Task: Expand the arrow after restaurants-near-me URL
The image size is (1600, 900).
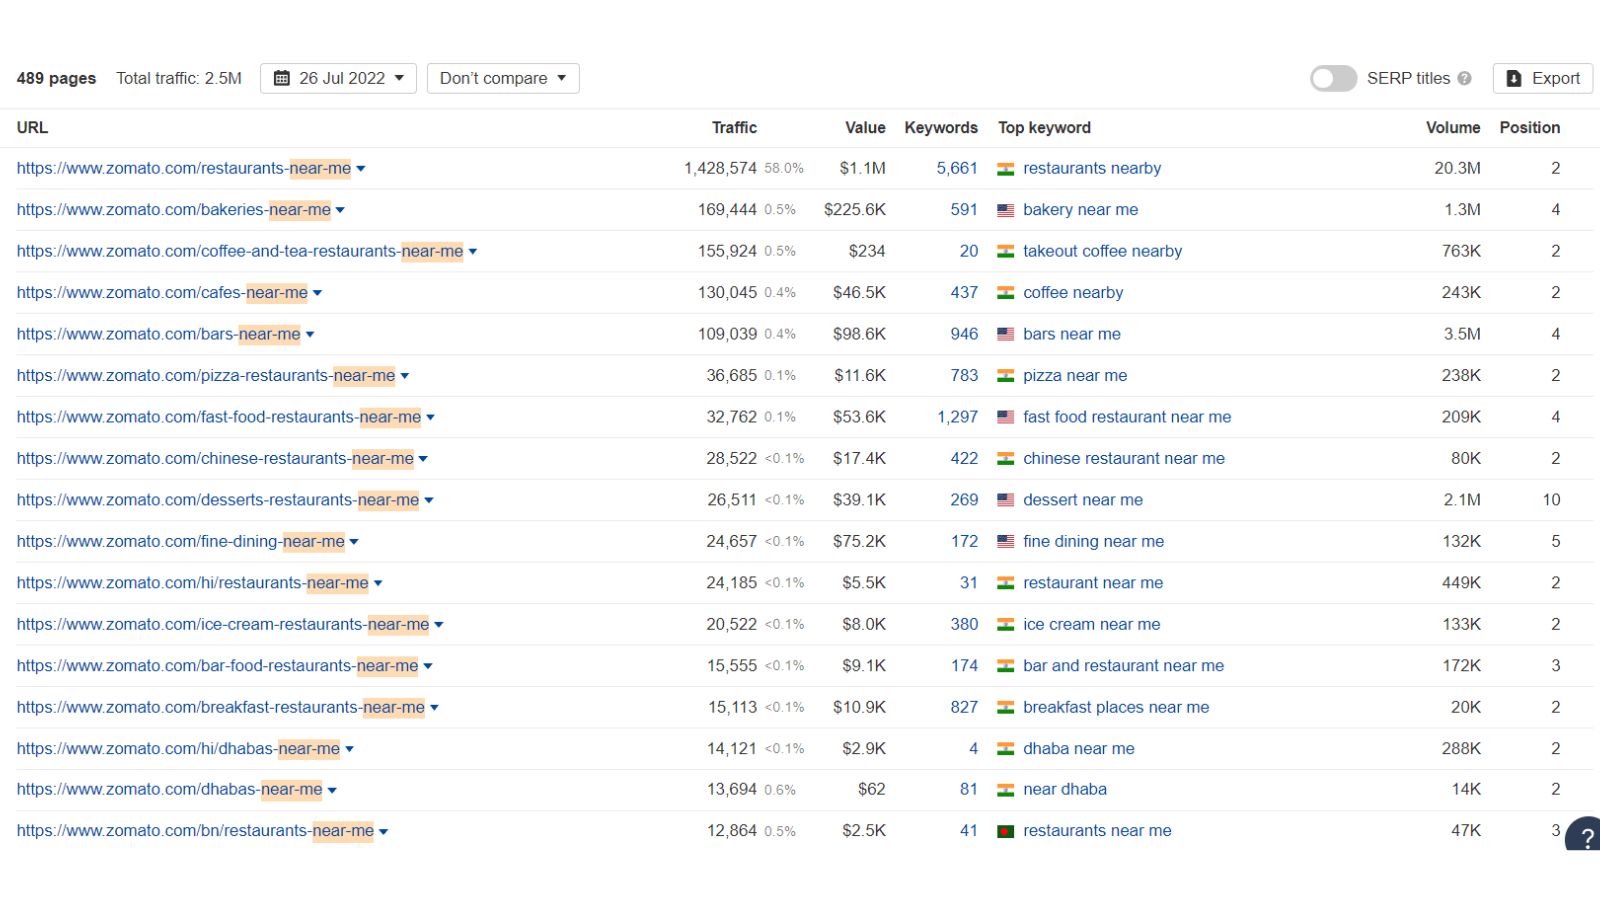Action: click(x=361, y=169)
